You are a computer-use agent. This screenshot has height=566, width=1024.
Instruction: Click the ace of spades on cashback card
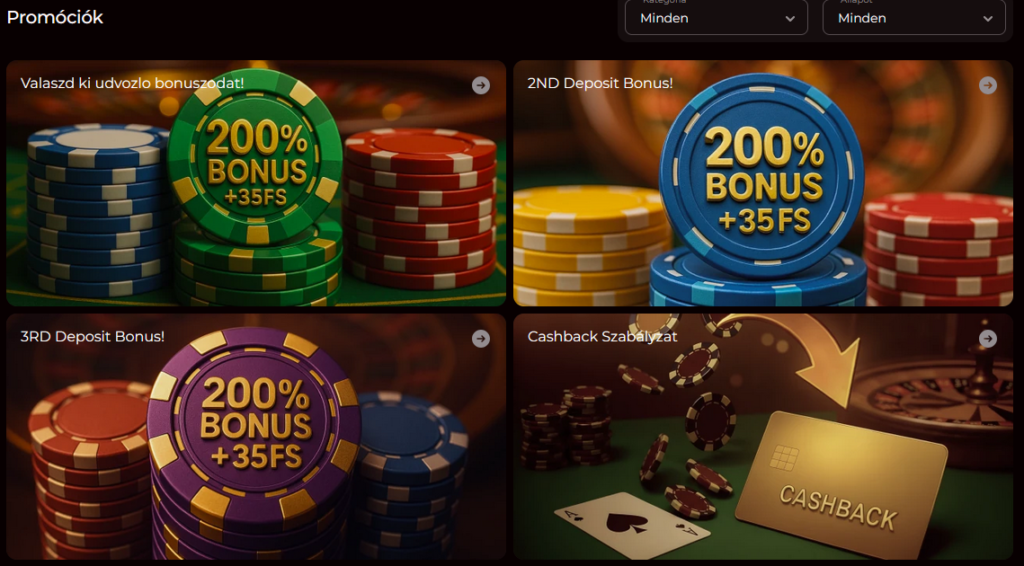[627, 522]
